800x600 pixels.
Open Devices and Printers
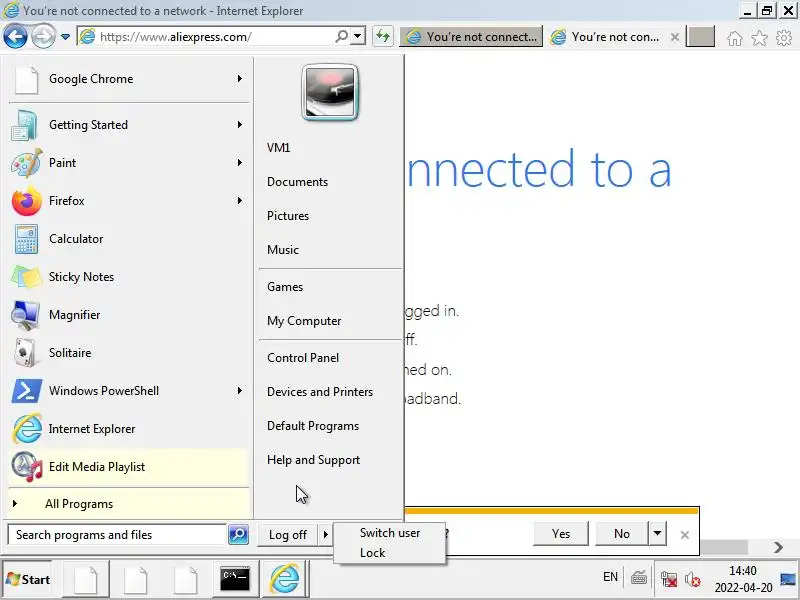tap(320, 392)
